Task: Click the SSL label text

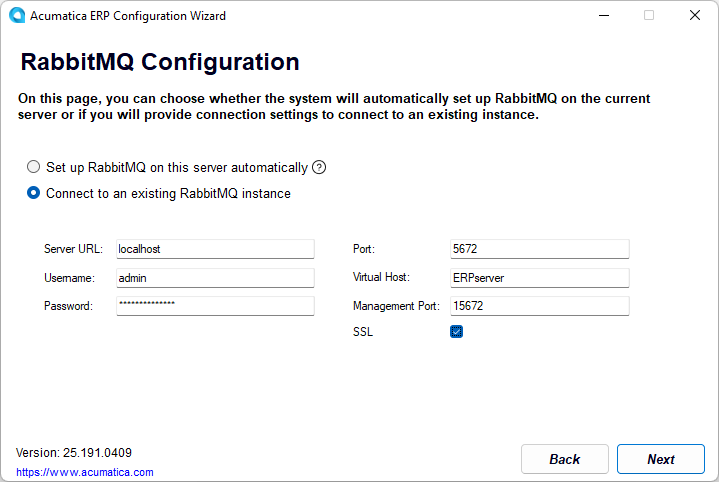Action: pyautogui.click(x=363, y=332)
